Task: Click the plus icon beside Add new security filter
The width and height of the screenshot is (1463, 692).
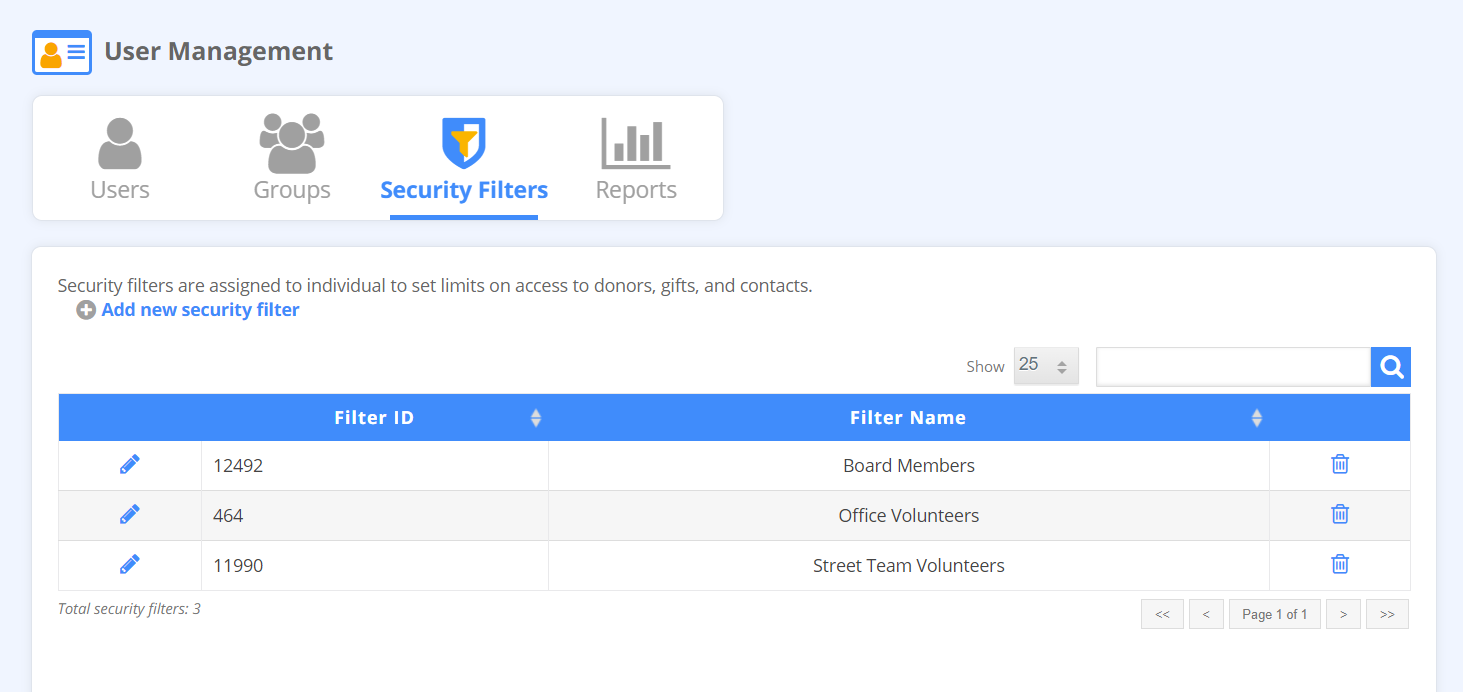Action: [86, 310]
